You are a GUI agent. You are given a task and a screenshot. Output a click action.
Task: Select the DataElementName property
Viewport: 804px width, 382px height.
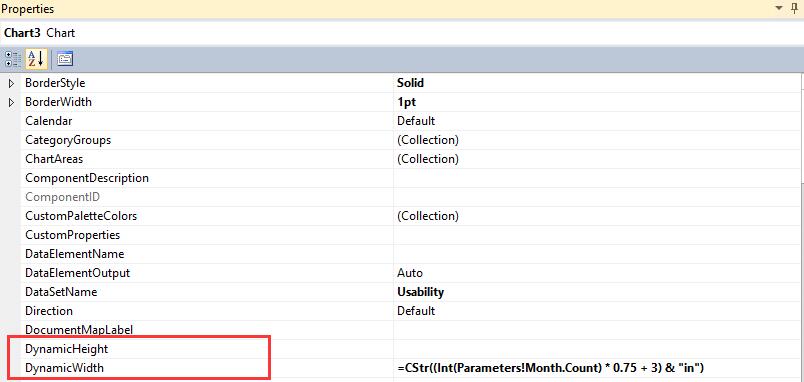75,254
